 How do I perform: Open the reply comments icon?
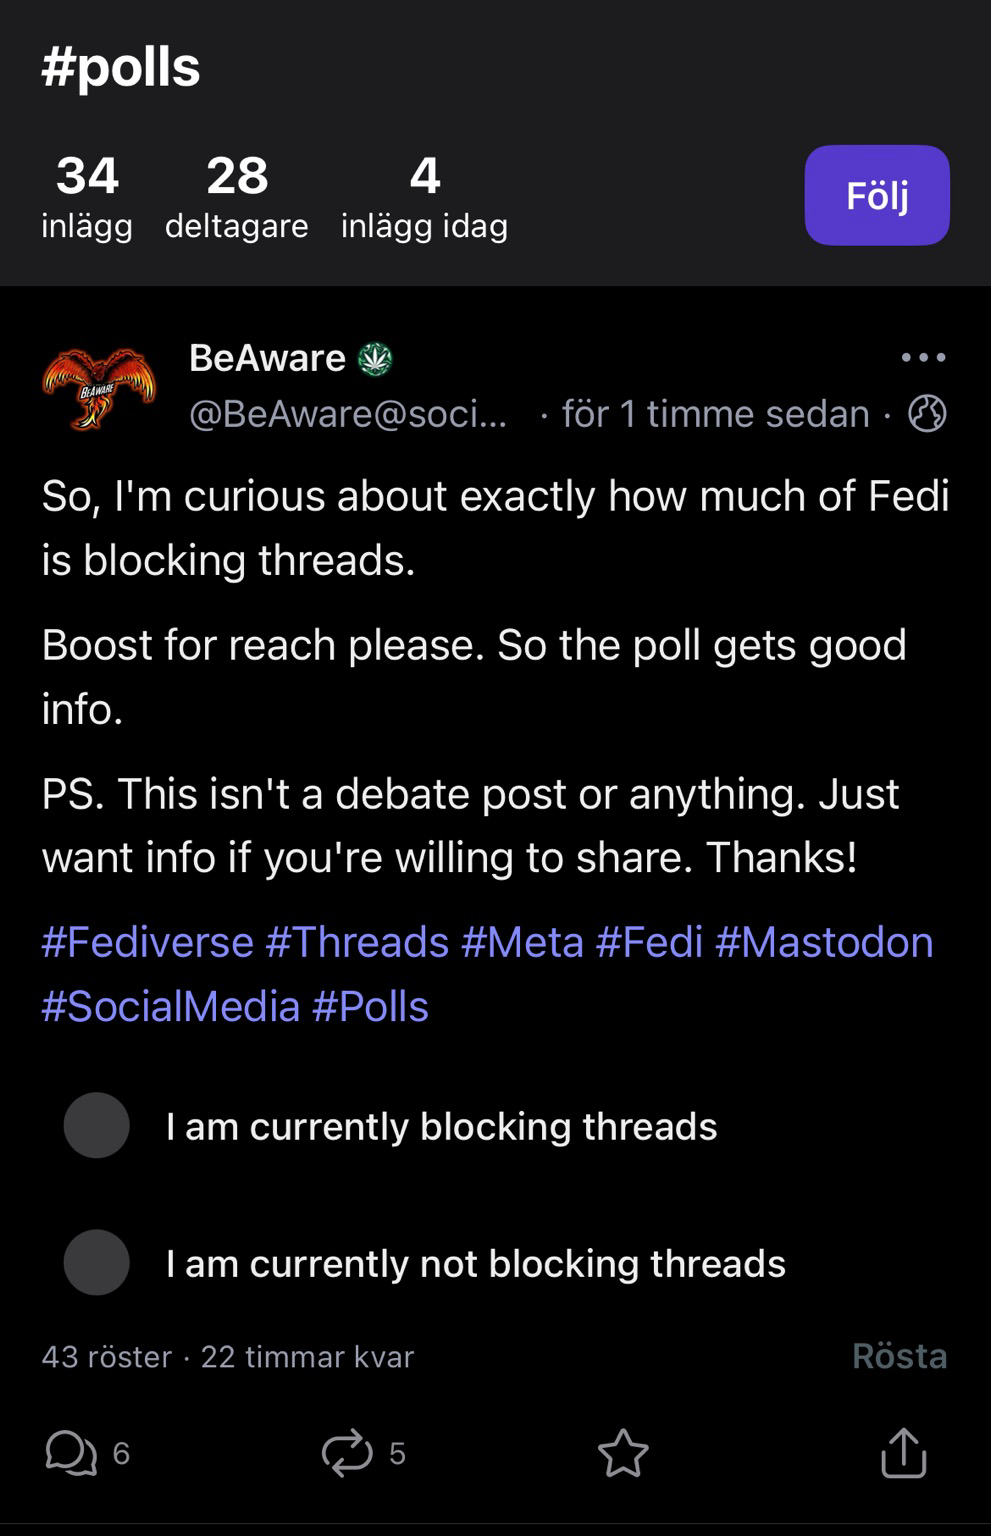[71, 1453]
